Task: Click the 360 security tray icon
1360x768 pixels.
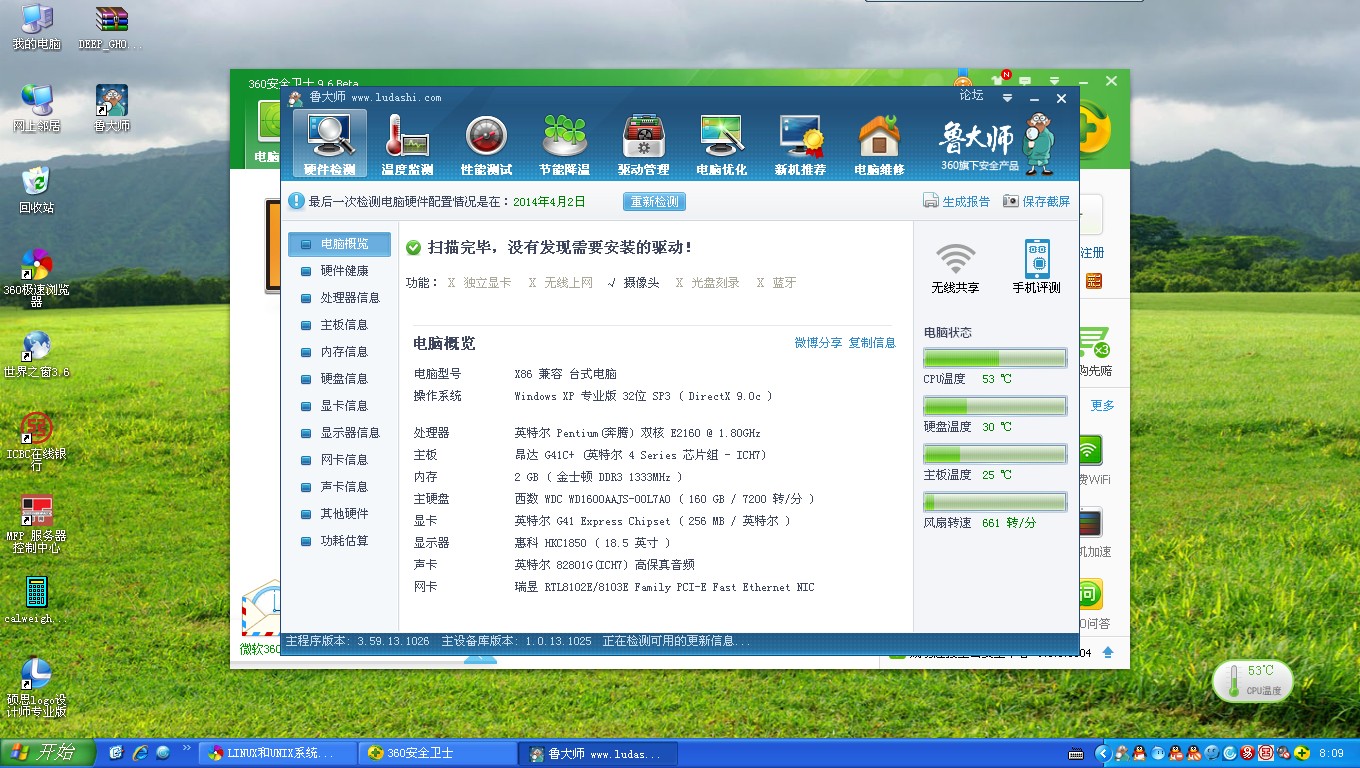Action: [1300, 753]
